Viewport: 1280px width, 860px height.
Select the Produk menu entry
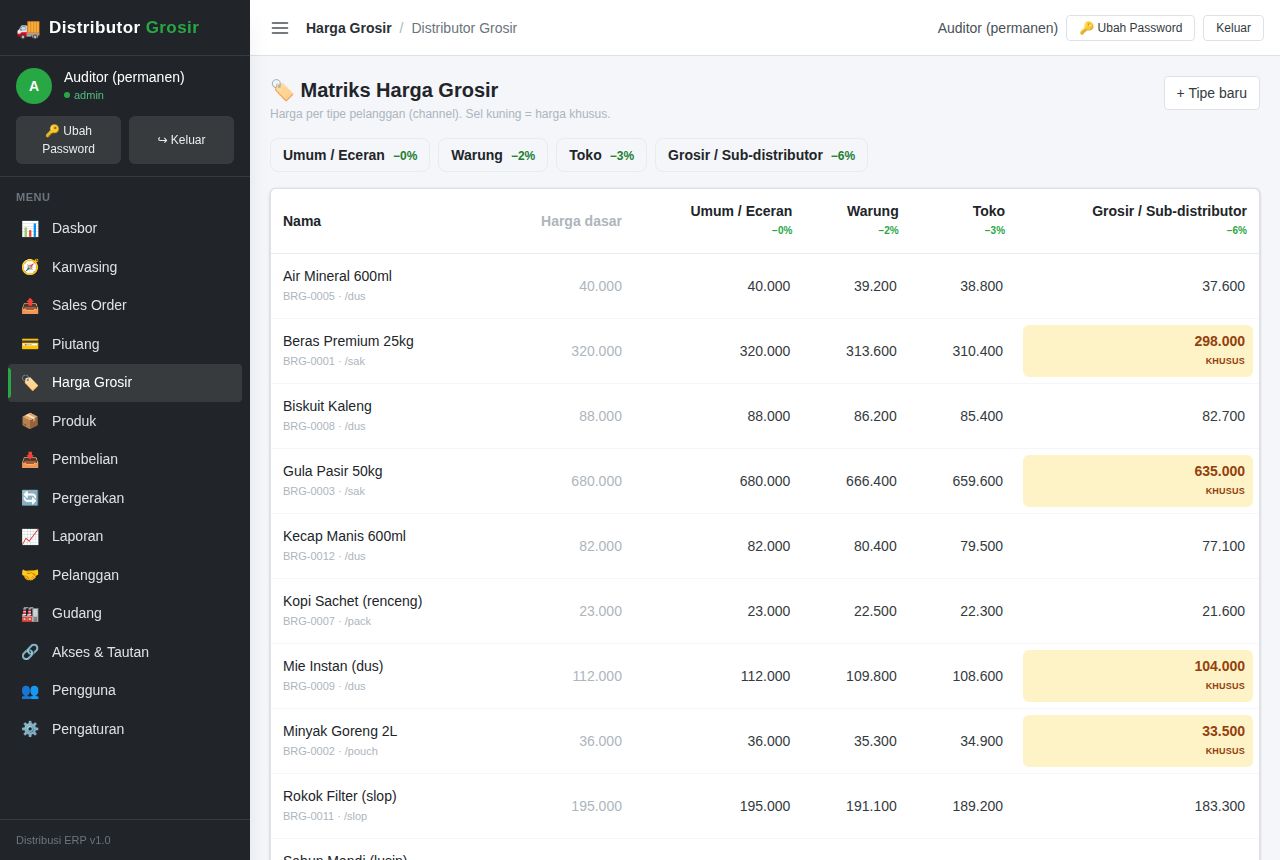point(125,421)
